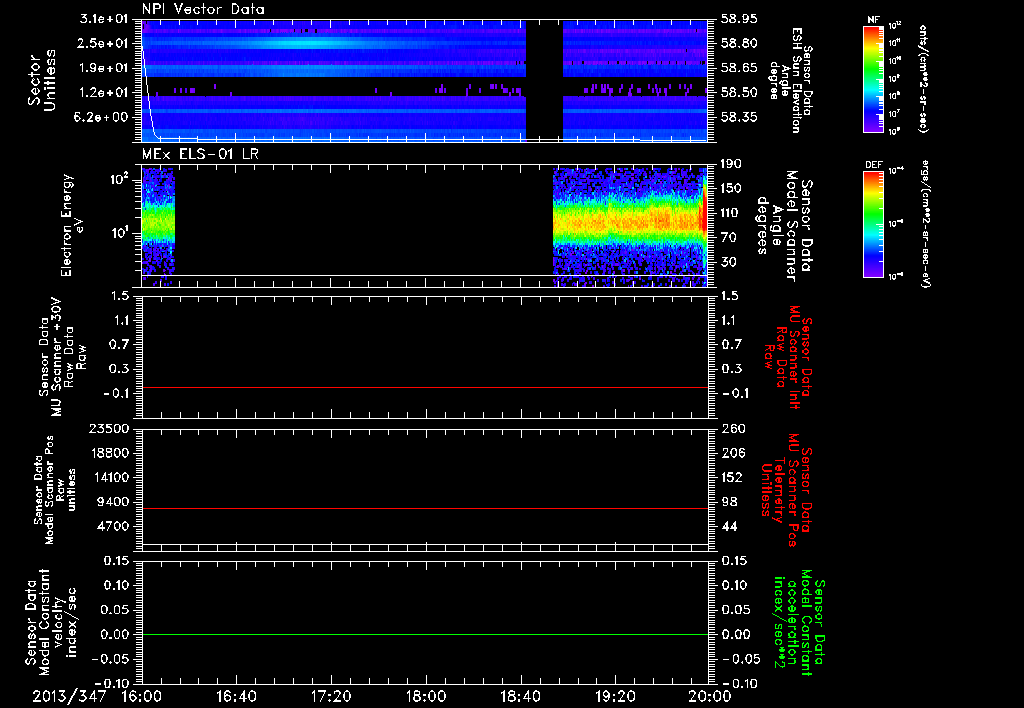Click the "Model Scanner Pos Raw unitless" axis title
The image size is (1024, 708).
(x=55, y=490)
